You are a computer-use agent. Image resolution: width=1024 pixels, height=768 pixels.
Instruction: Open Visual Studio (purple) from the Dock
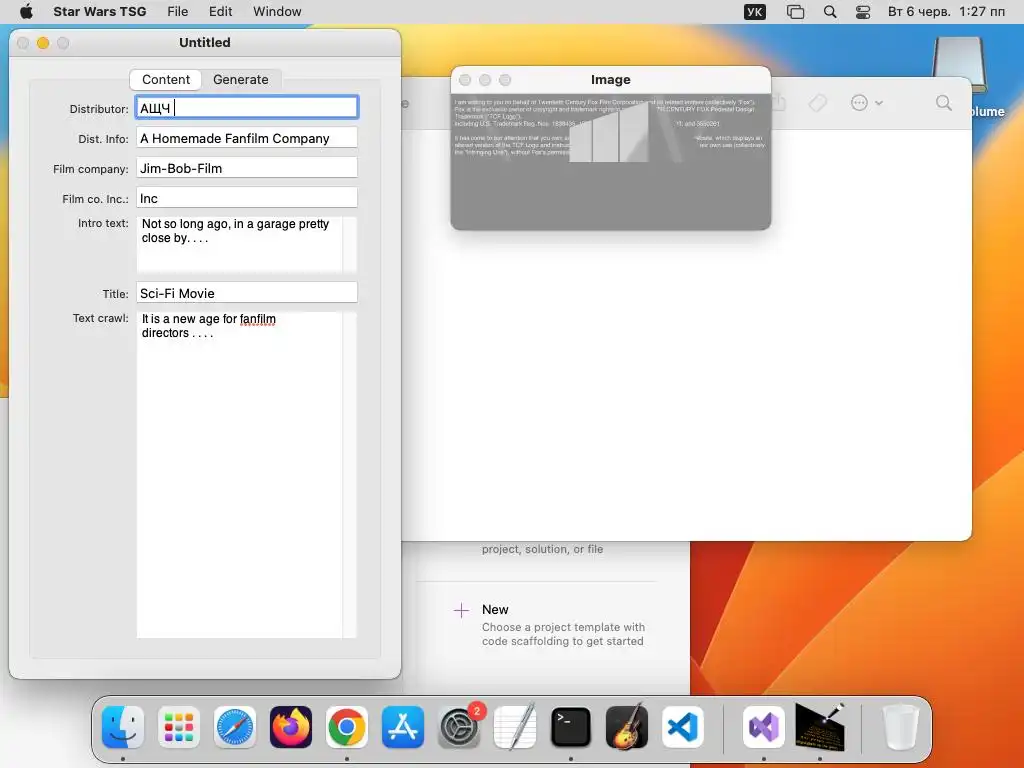click(x=763, y=727)
